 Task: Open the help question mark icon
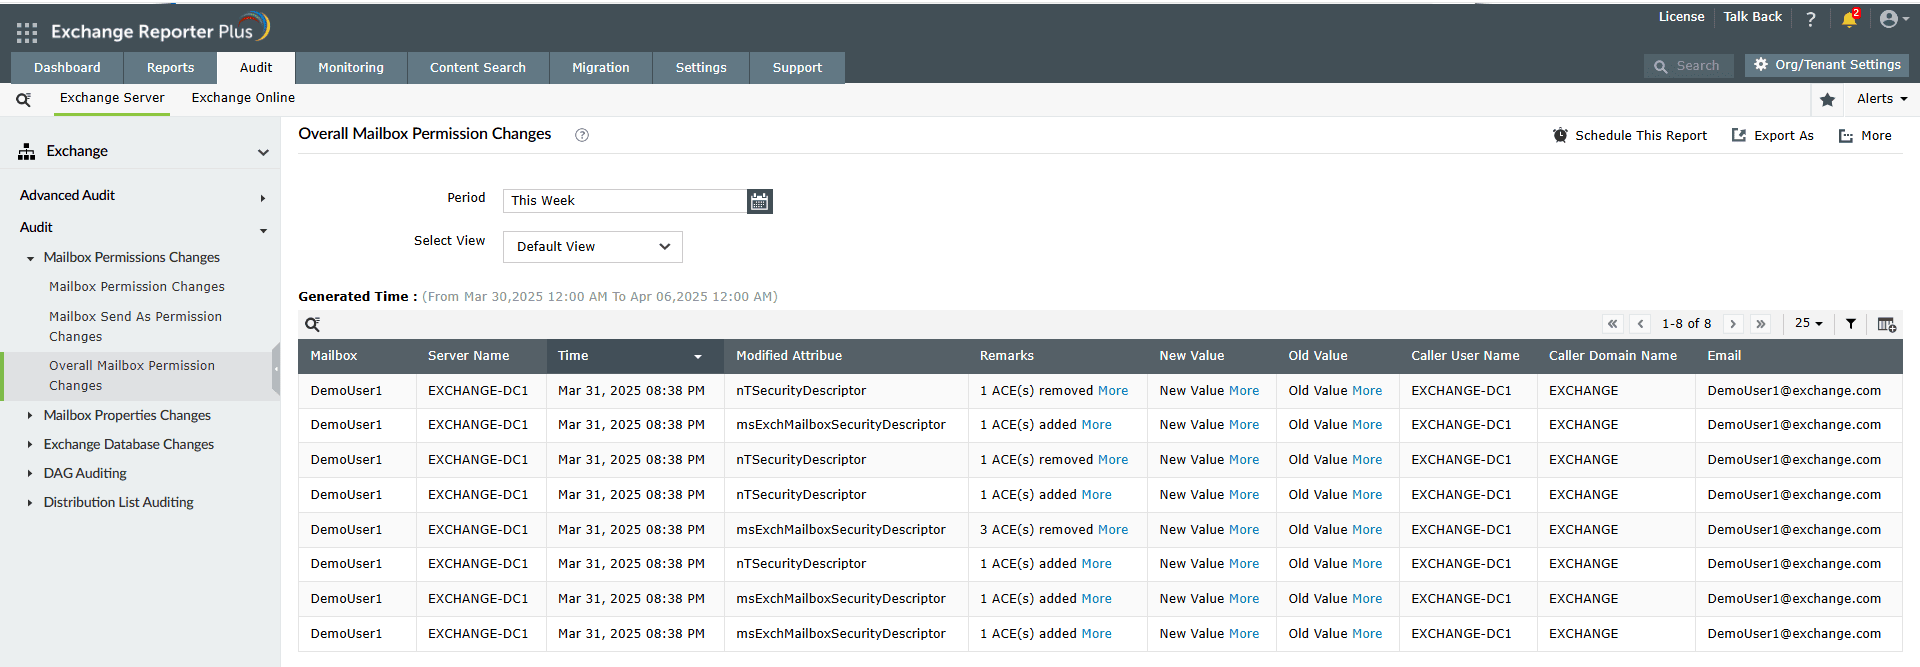[1810, 19]
